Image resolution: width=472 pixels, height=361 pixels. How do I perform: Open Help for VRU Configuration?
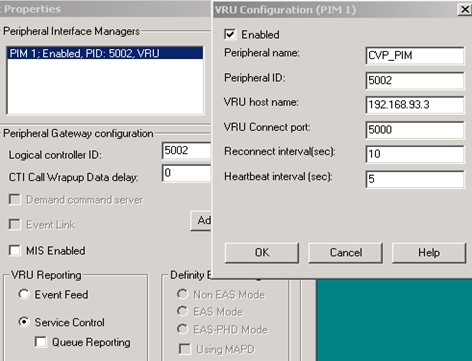tap(429, 253)
